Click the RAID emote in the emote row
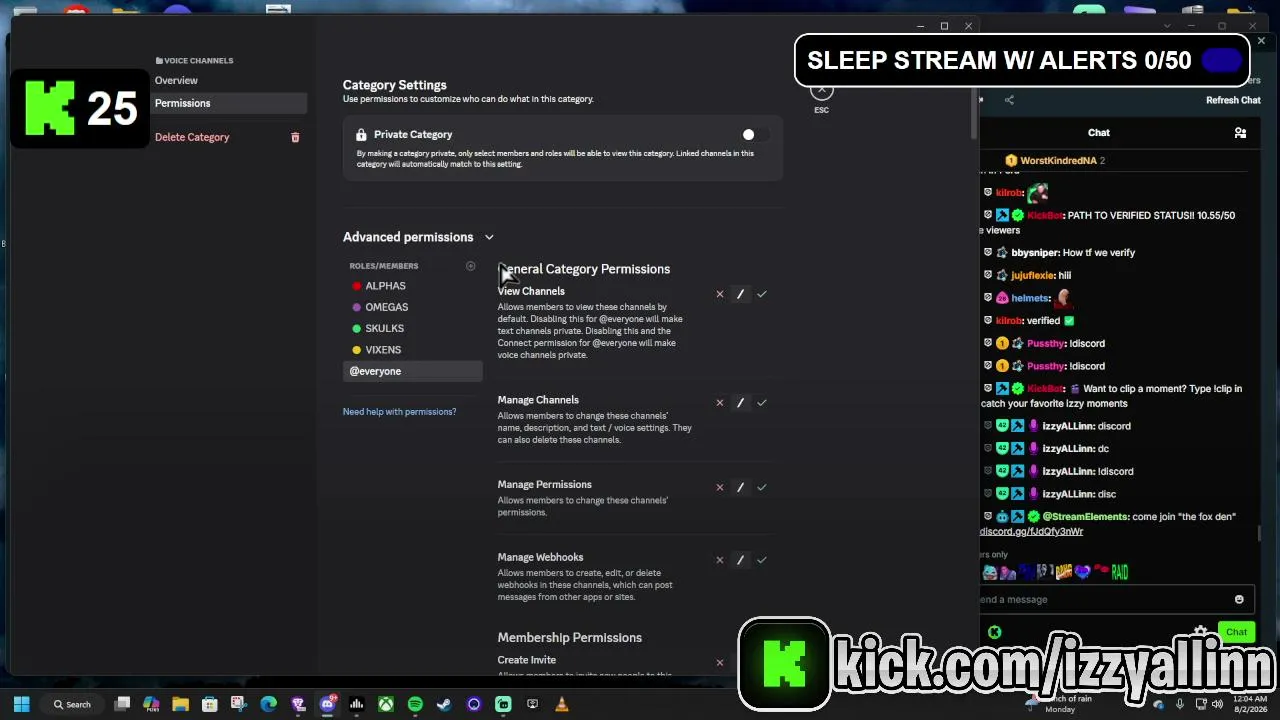Image resolution: width=1280 pixels, height=720 pixels. click(x=1119, y=572)
